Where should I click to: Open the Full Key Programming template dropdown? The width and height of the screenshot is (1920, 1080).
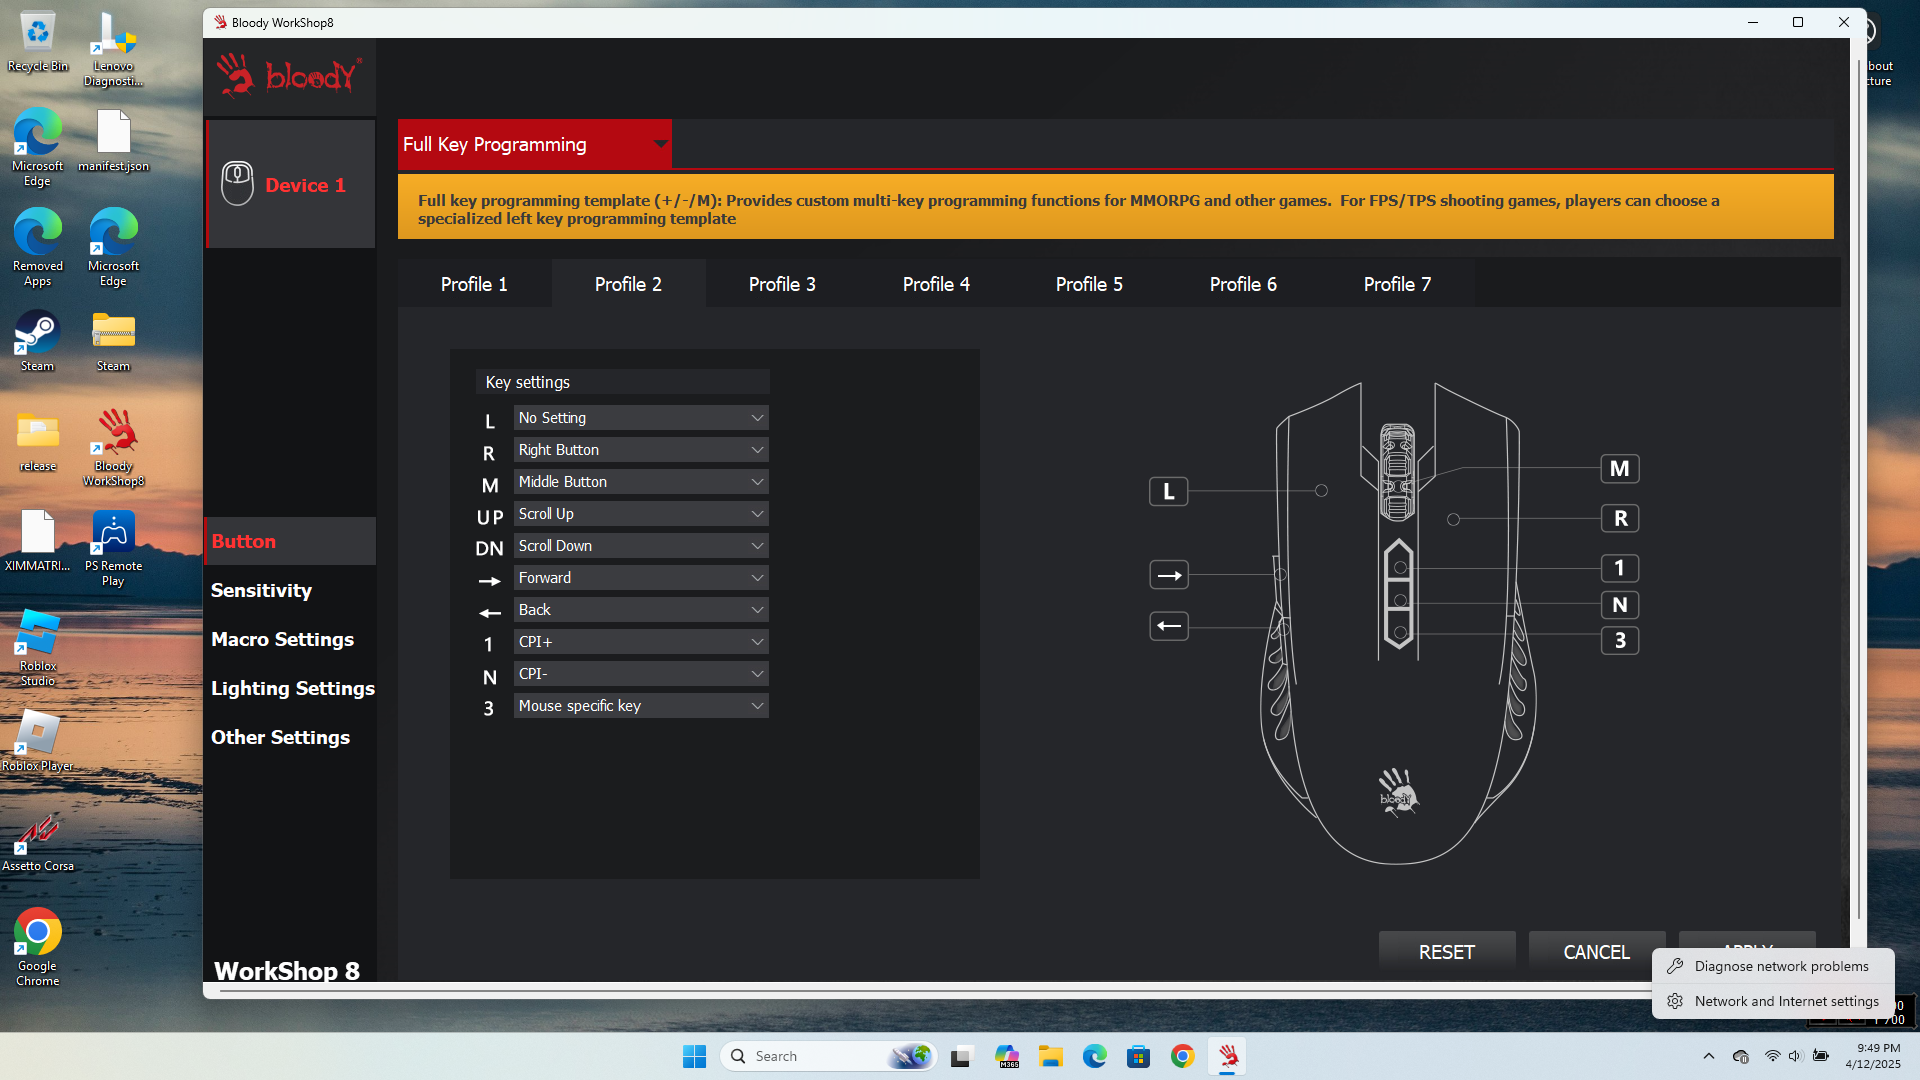point(535,144)
